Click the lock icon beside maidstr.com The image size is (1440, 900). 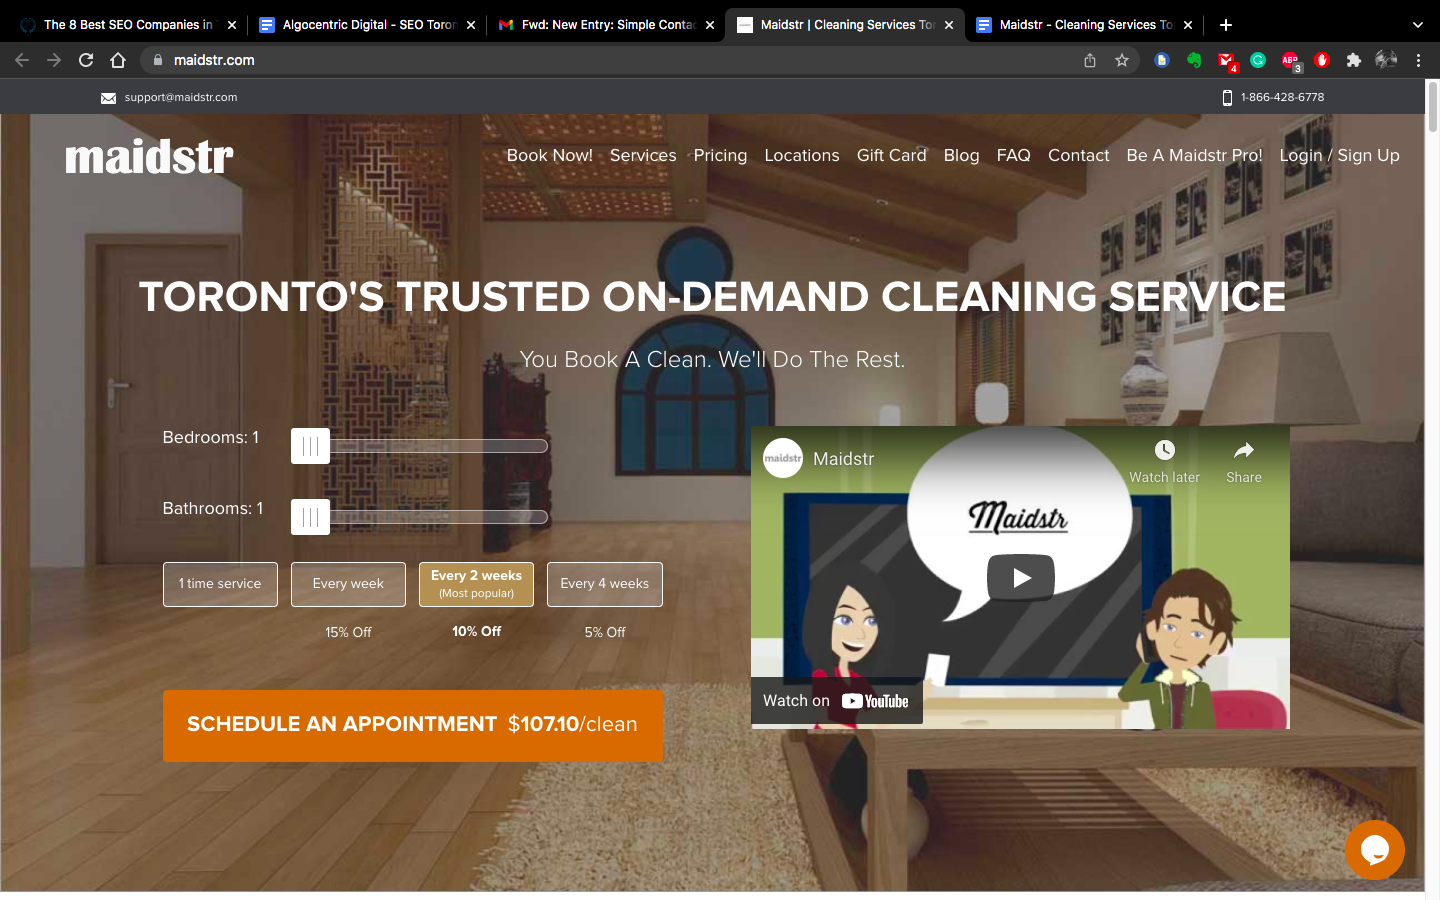click(x=157, y=60)
